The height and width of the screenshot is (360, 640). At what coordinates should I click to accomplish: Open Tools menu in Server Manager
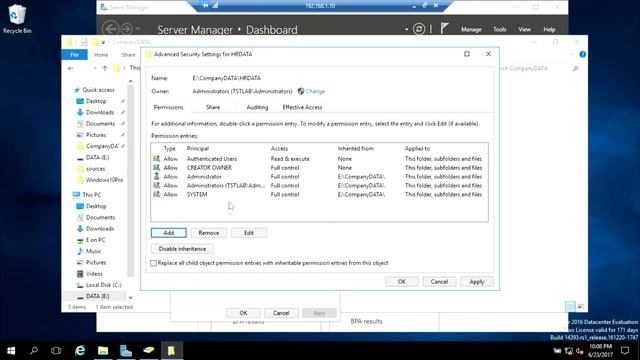500,29
